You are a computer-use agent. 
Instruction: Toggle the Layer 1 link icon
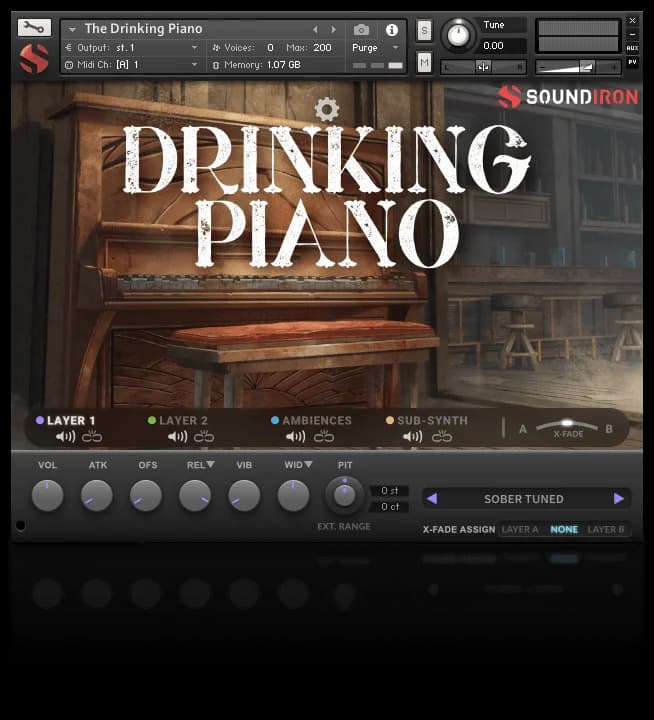92,436
